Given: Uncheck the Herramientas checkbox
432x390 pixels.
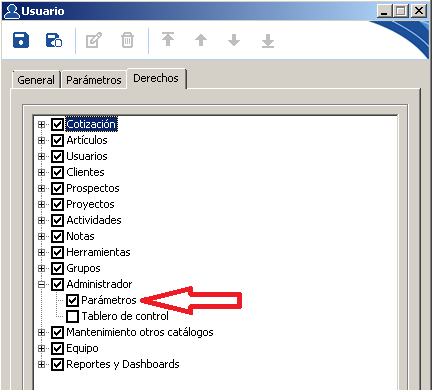Looking at the screenshot, I should click(57, 252).
